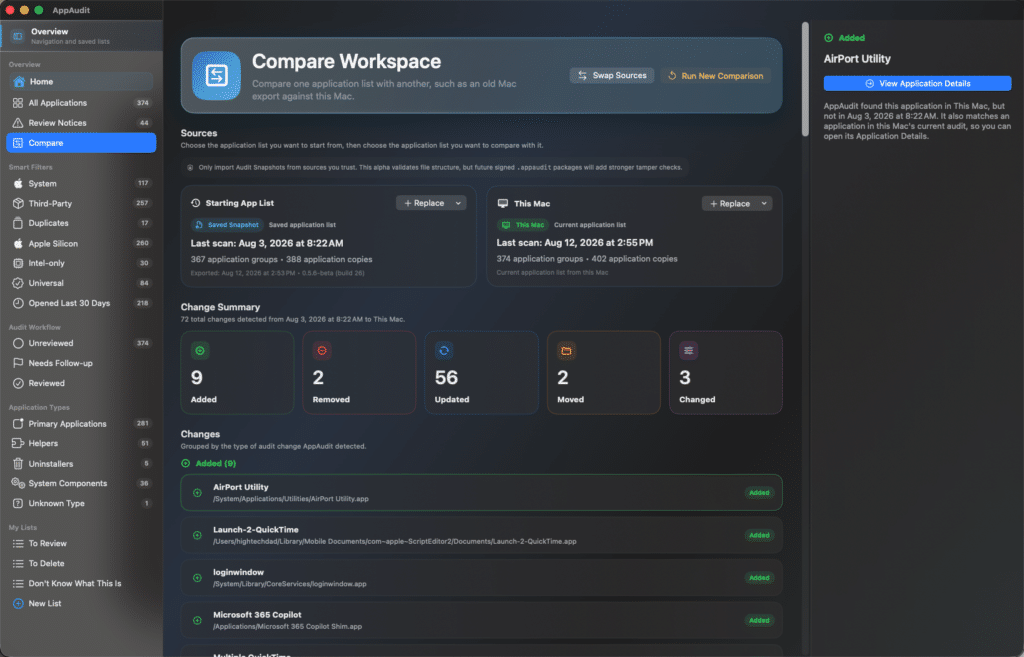The width and height of the screenshot is (1024, 657).
Task: Click the Review Notices warning triangle icon
Action: (18, 123)
